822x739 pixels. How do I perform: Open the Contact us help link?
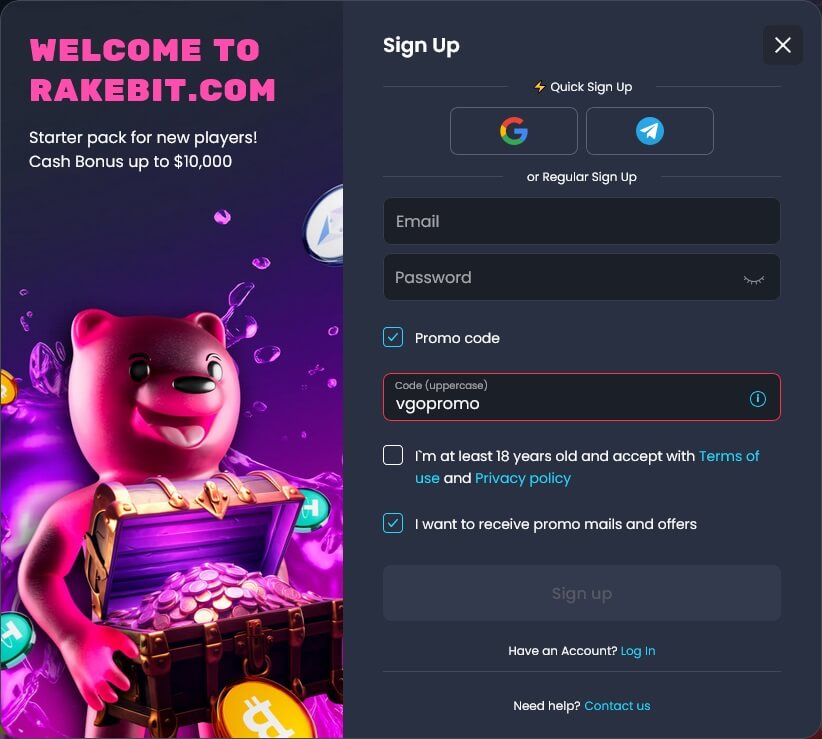tap(617, 705)
